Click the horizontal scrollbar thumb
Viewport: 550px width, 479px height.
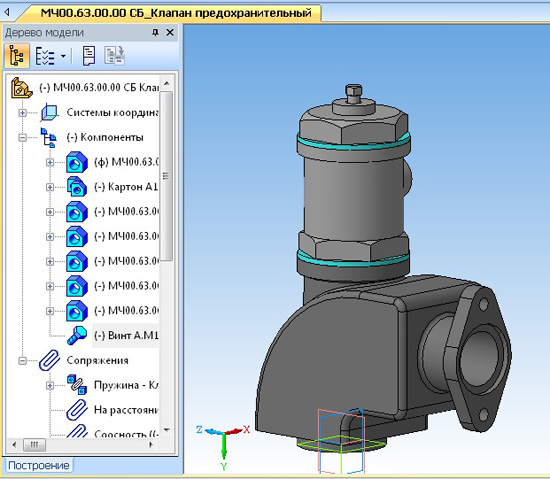coord(34,445)
